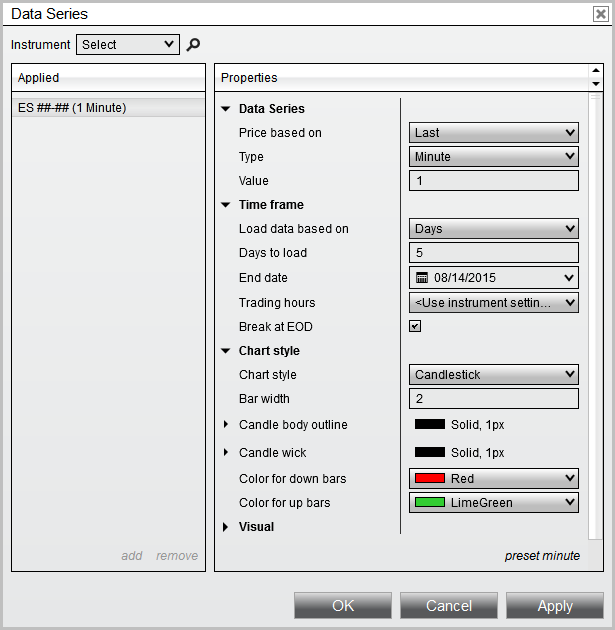Click the Days to load field
The height and width of the screenshot is (630, 615).
494,253
